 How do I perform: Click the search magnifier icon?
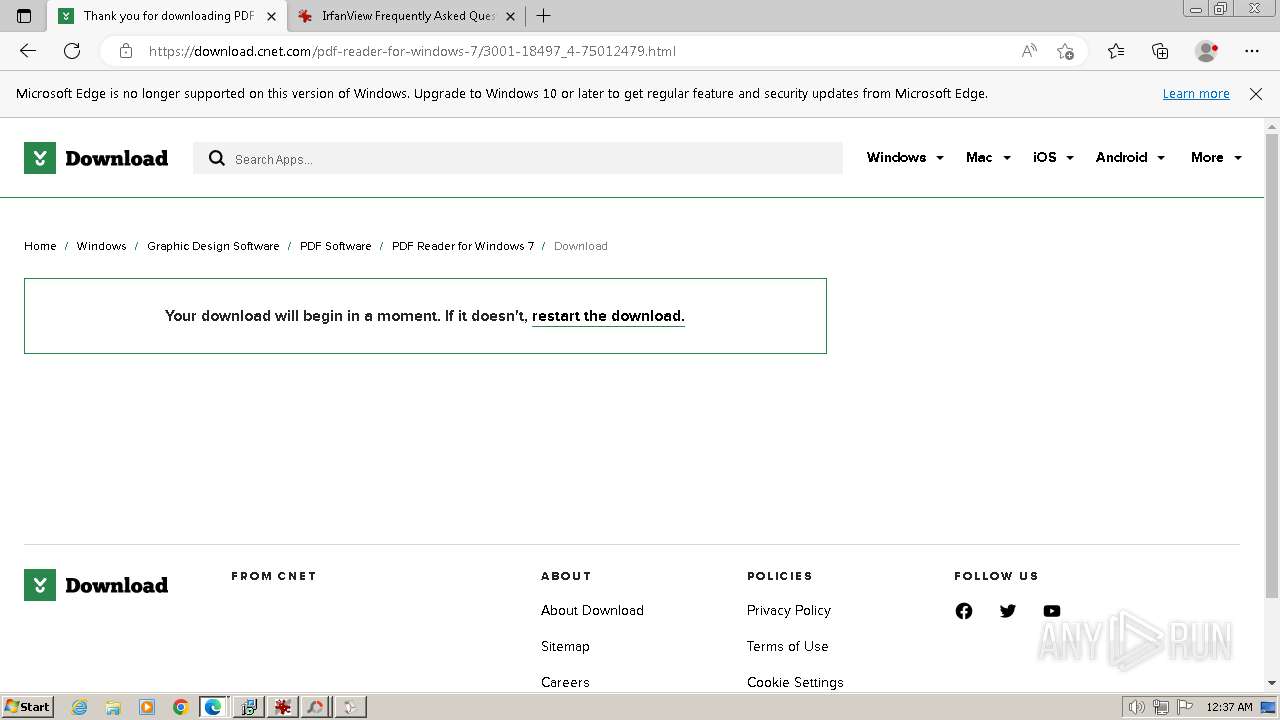217,158
